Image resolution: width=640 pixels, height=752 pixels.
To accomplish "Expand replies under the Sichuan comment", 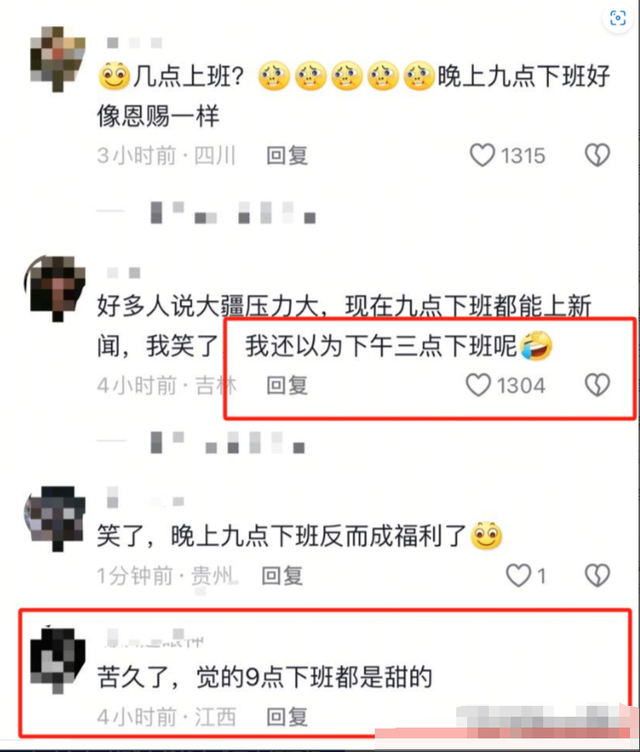I will coord(206,212).
